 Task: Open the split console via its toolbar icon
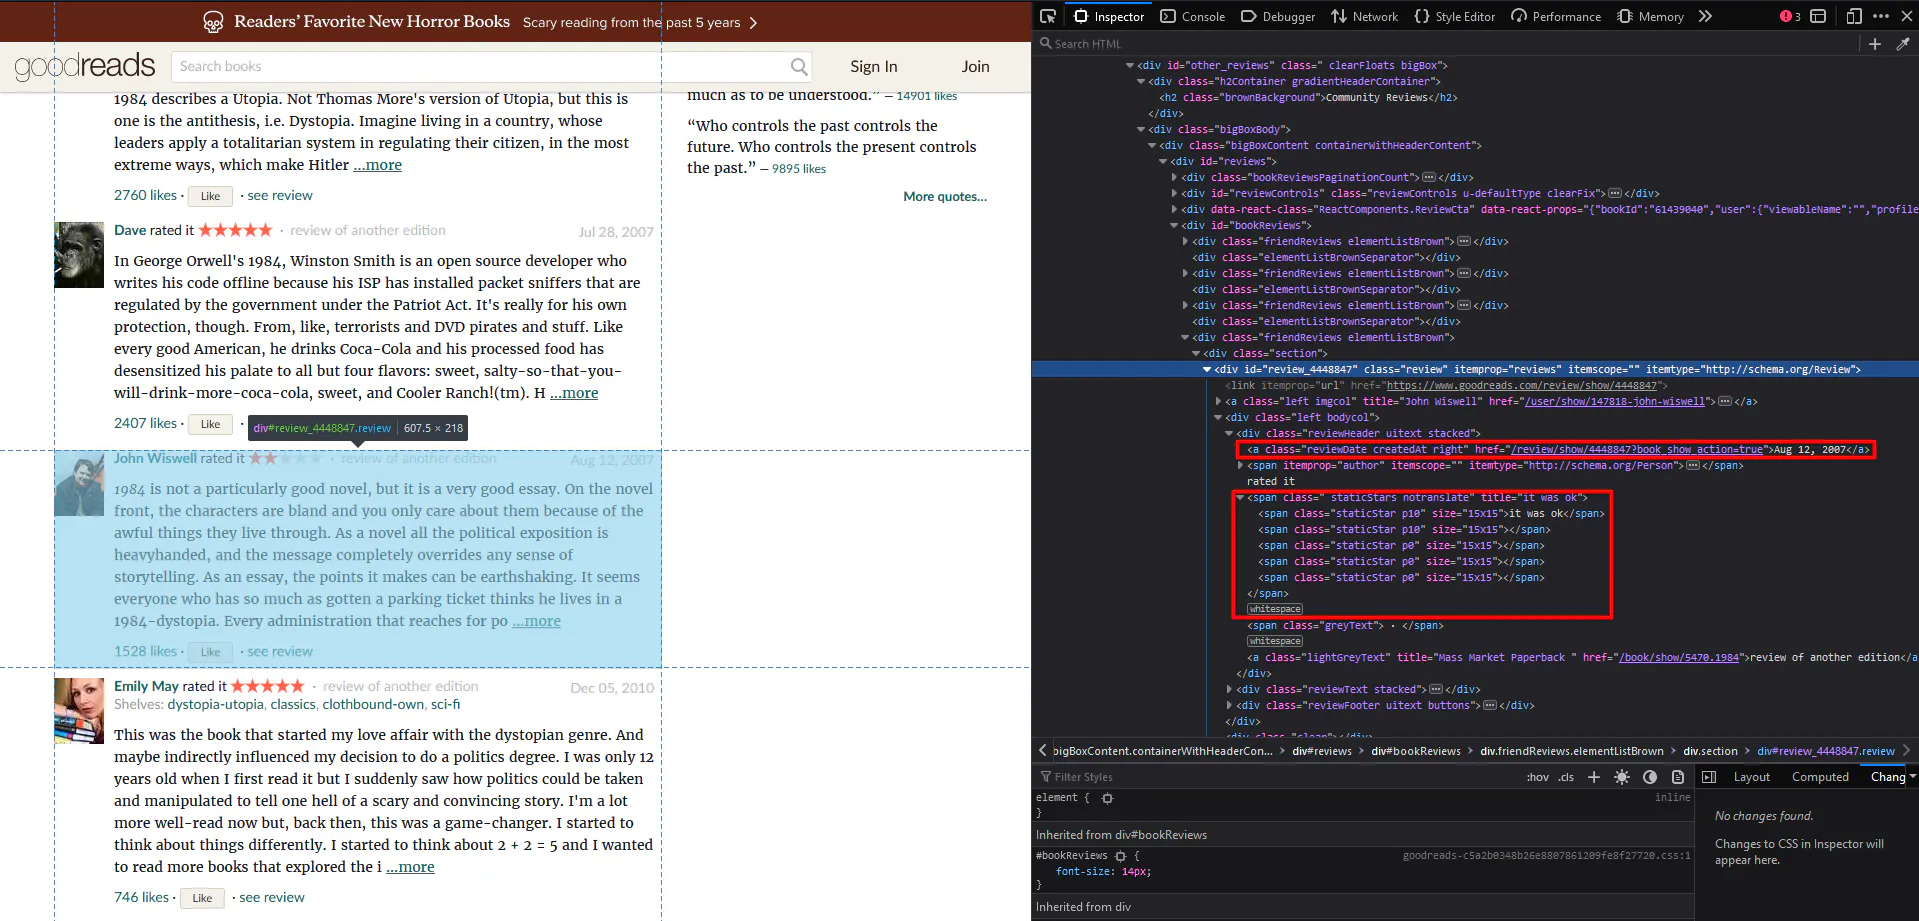click(x=1818, y=16)
